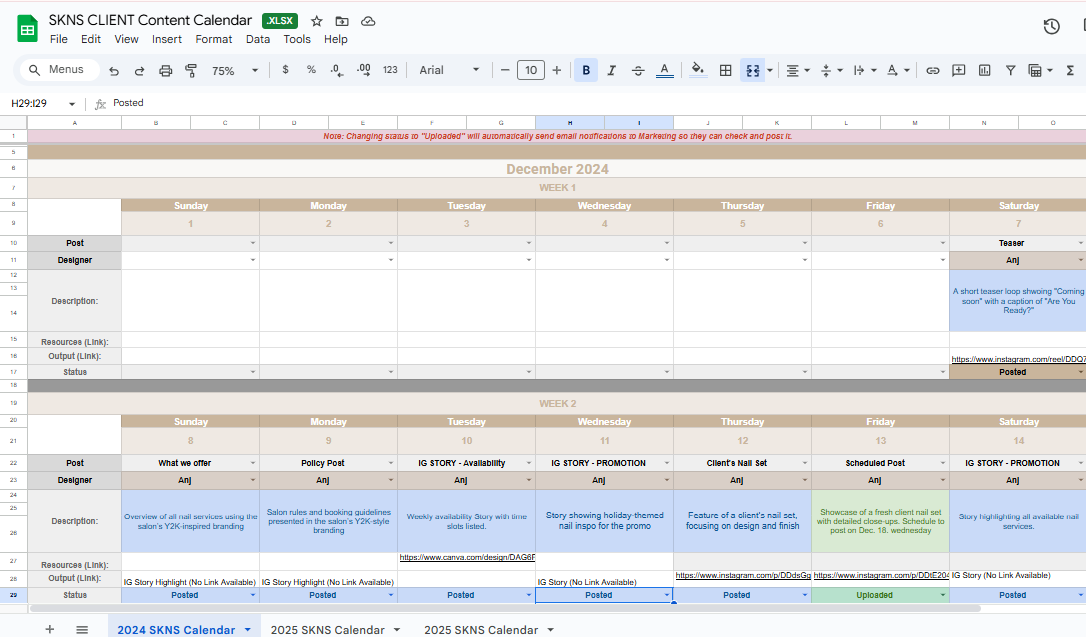
Task: Toggle bold formatting
Action: (x=586, y=70)
